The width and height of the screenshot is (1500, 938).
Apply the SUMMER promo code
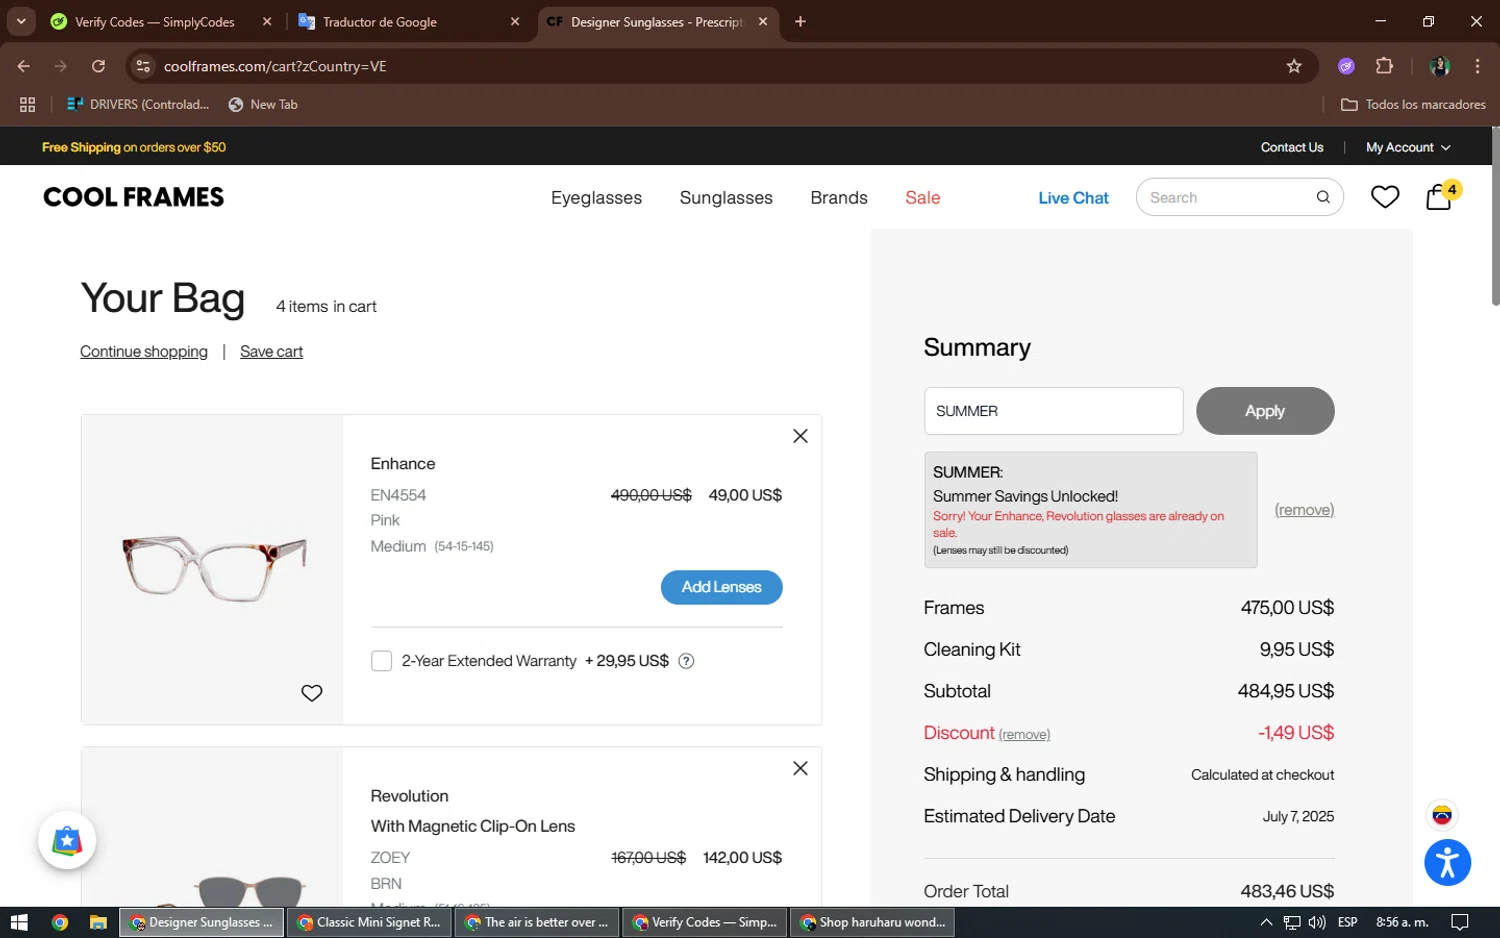tap(1264, 411)
